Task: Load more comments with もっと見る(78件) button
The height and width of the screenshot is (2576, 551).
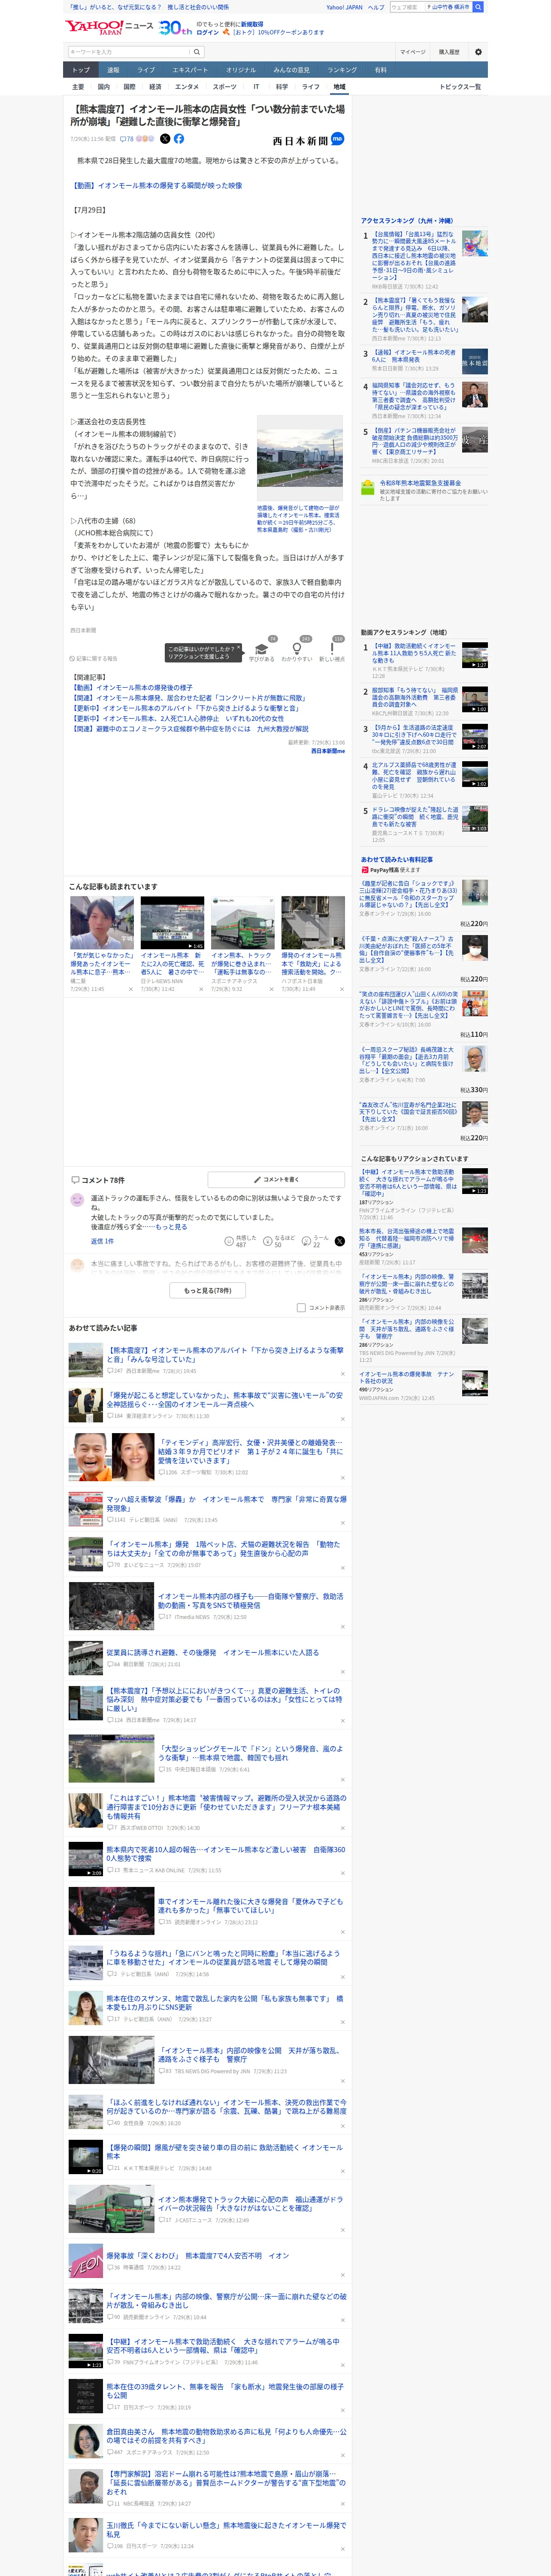Action: [208, 1290]
